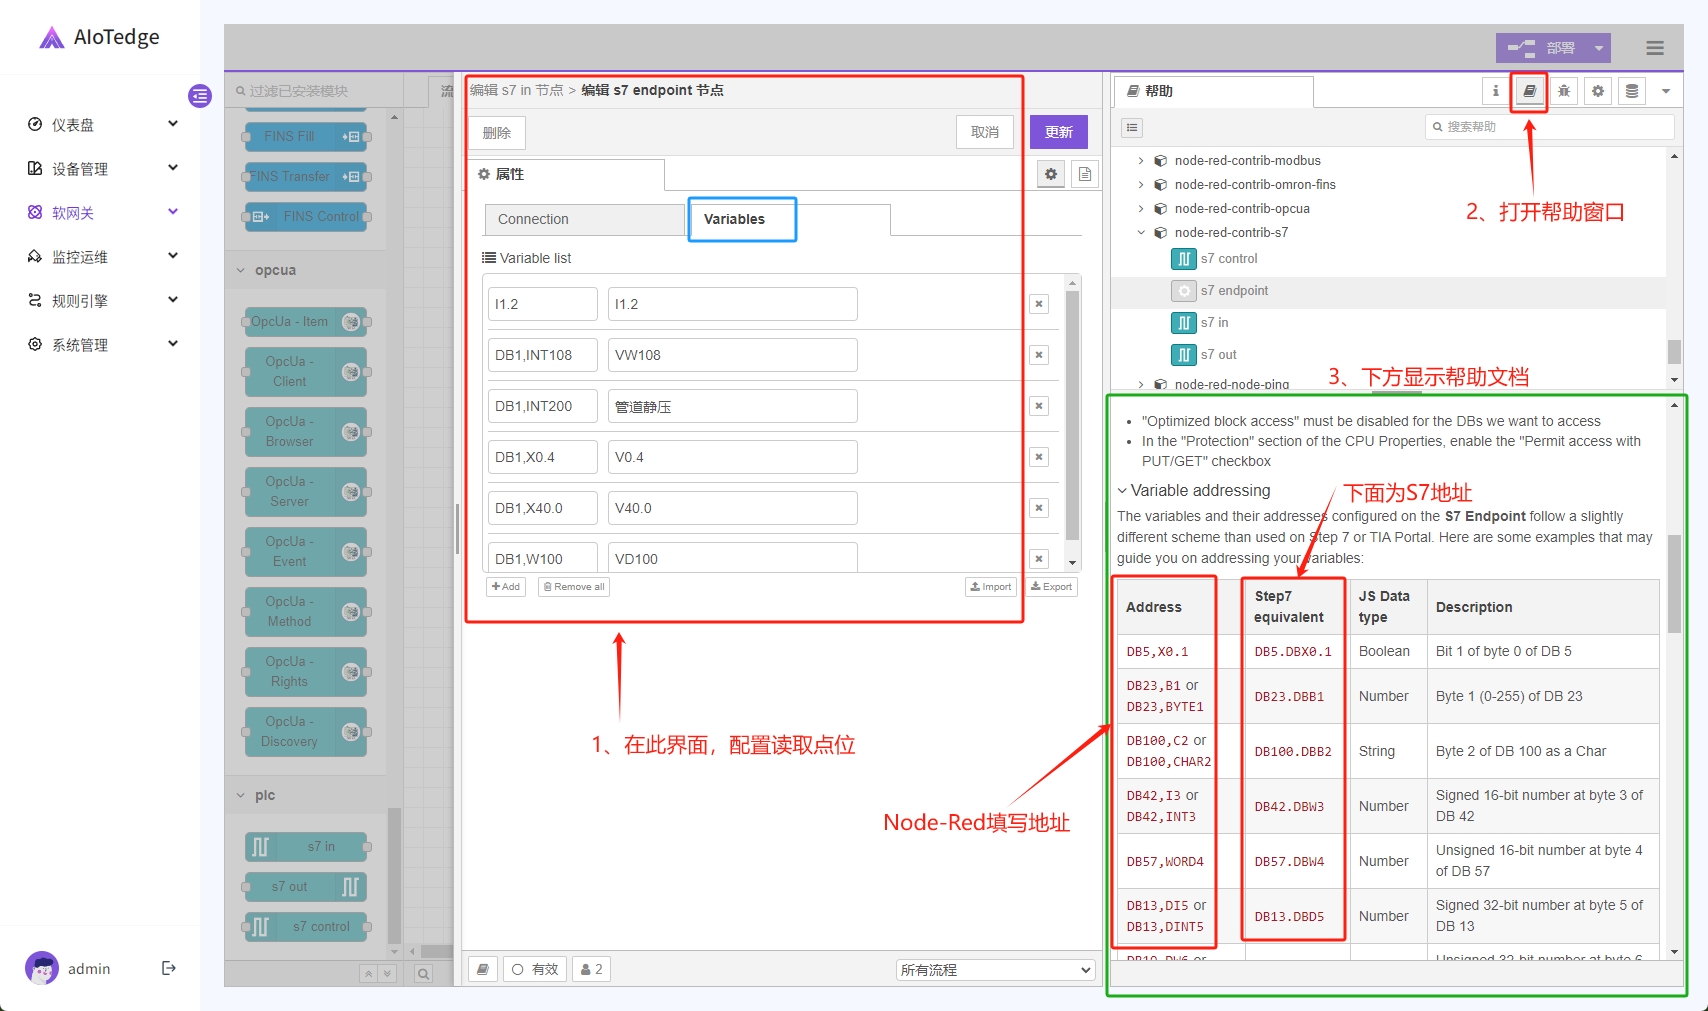The width and height of the screenshot is (1708, 1011).
Task: Click the Remove all button
Action: pyautogui.click(x=574, y=587)
